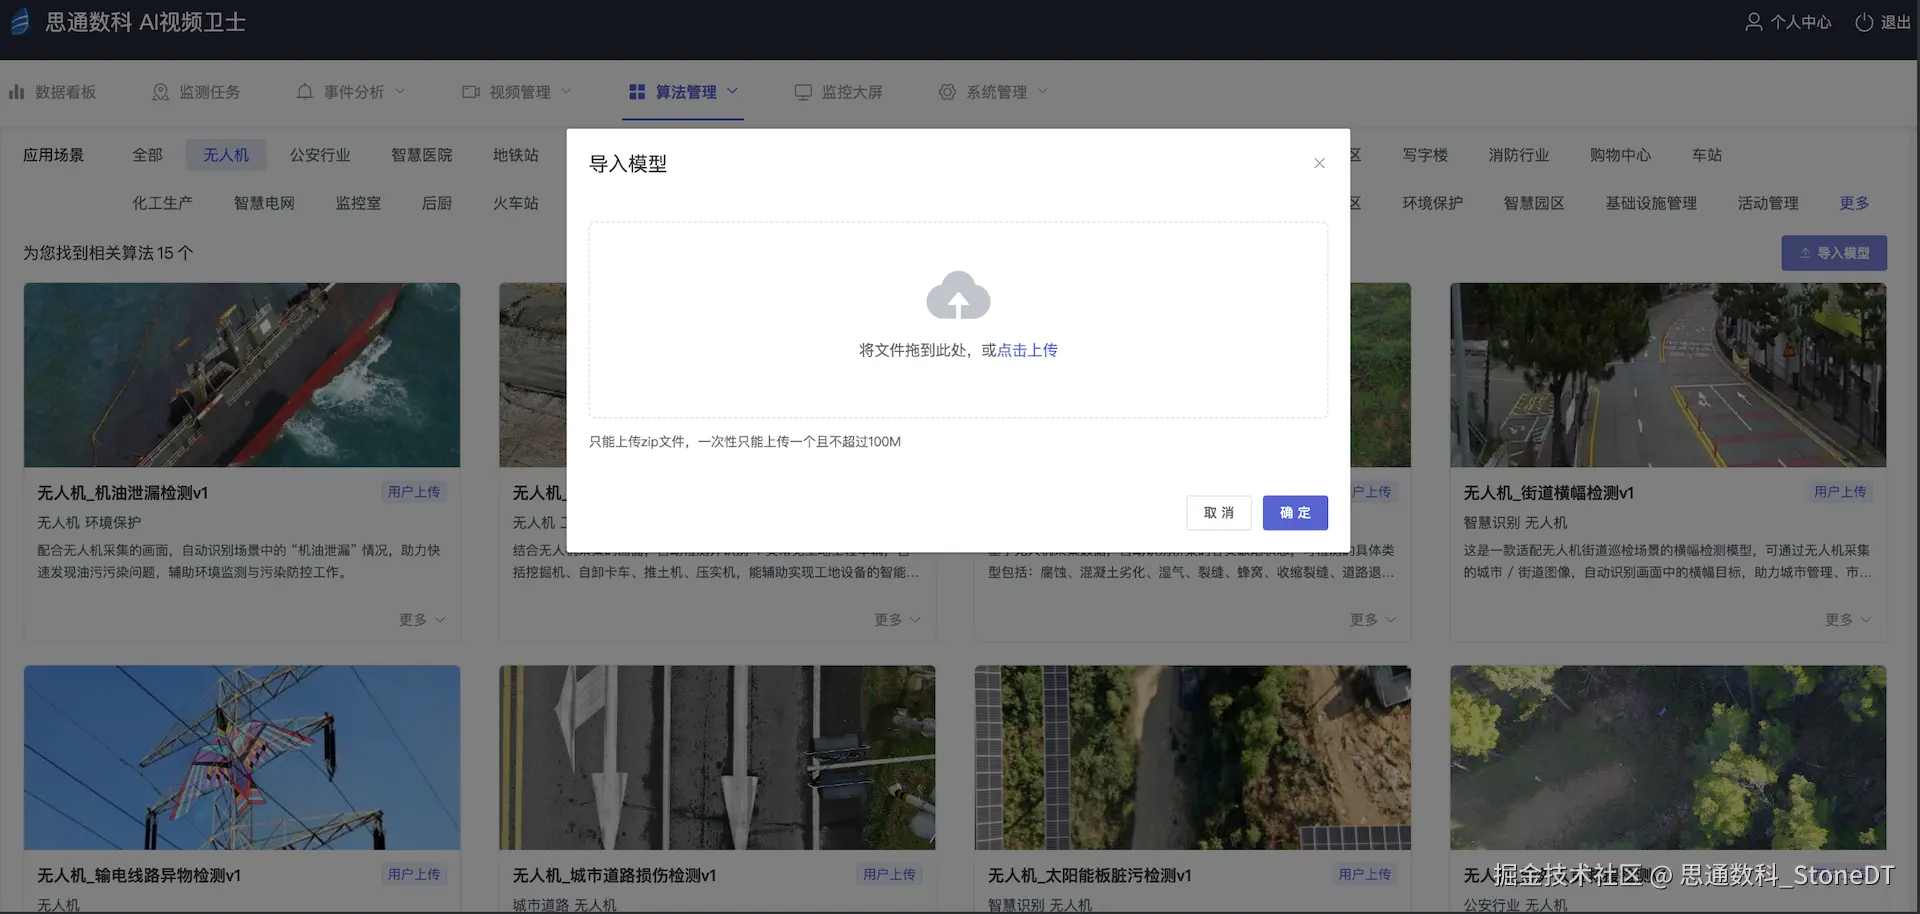Click the 取消 button
Viewport: 1920px width, 914px height.
click(x=1219, y=513)
